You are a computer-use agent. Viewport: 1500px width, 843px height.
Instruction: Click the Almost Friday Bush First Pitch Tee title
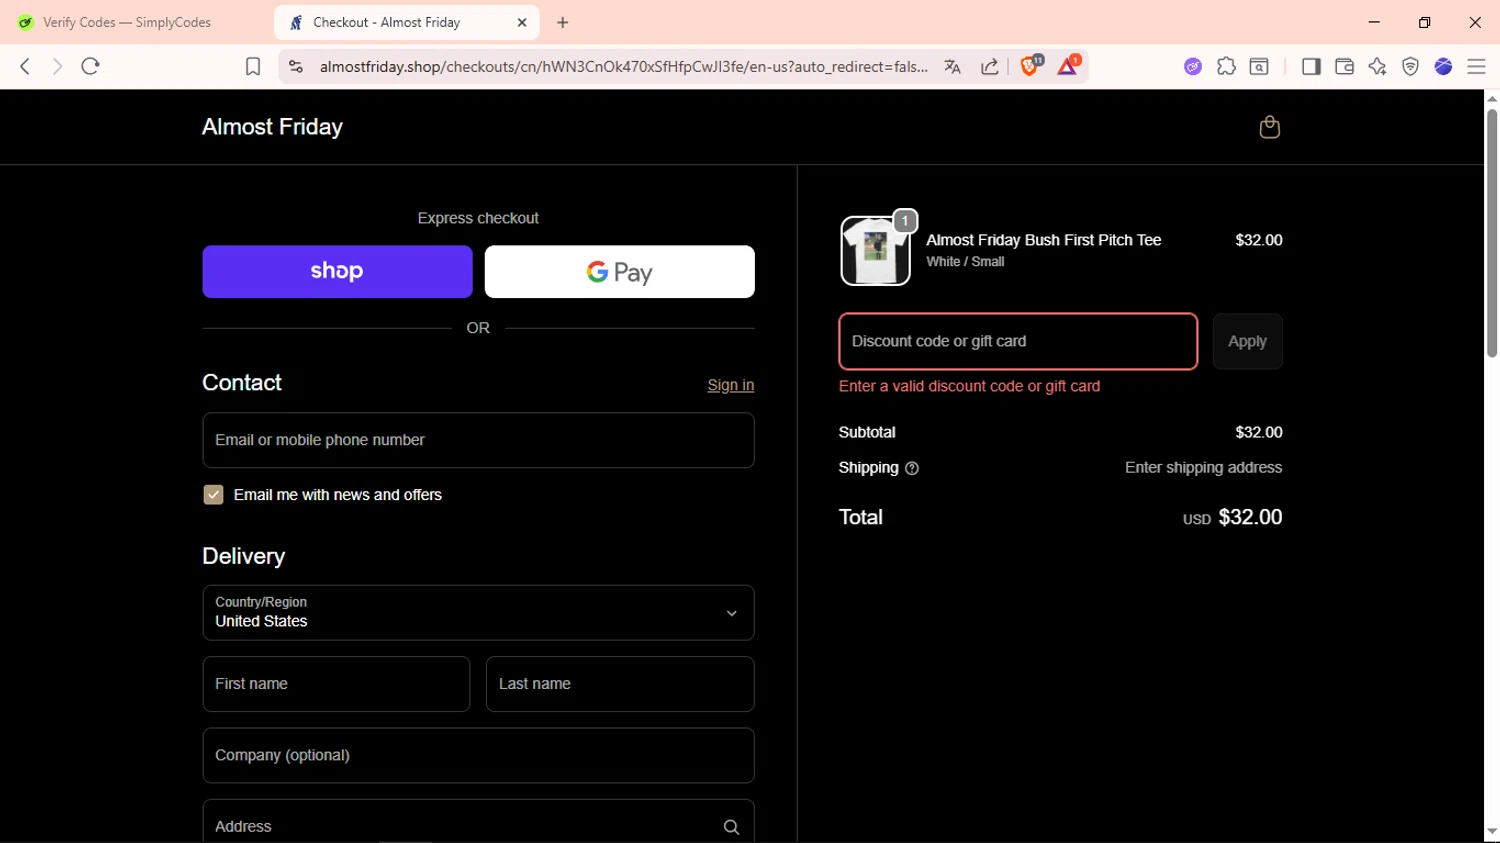click(1043, 240)
